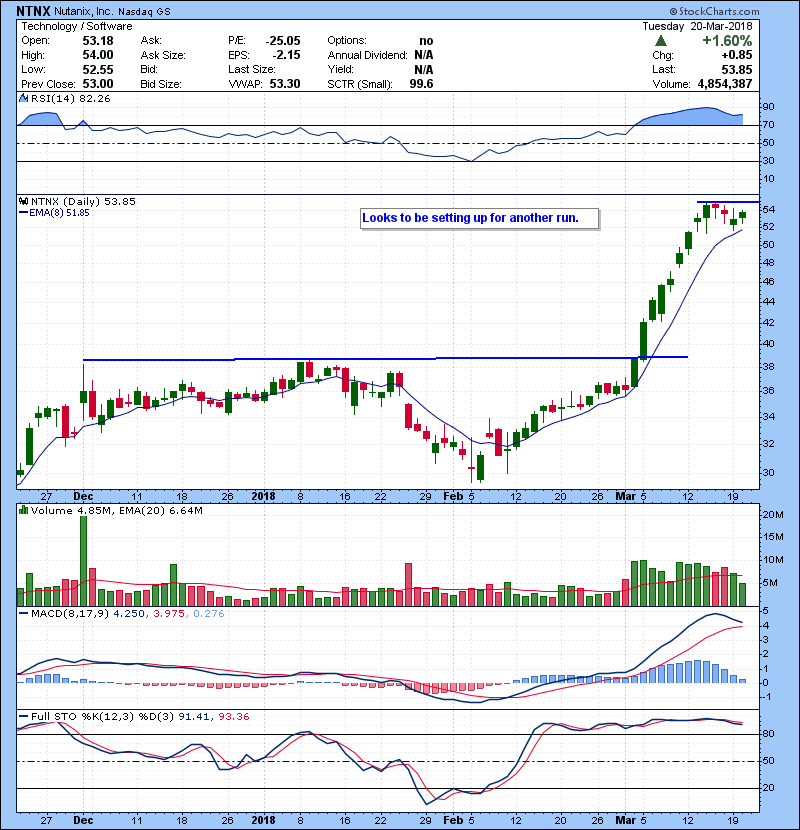Click the P/E value -25.05
Image resolution: width=800 pixels, height=830 pixels.
[283, 41]
